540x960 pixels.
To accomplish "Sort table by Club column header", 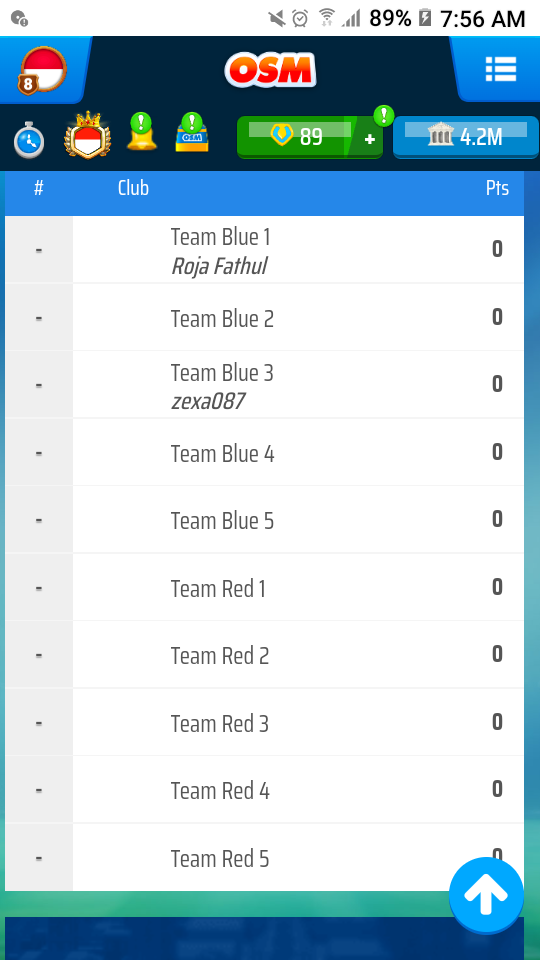I will 133,188.
